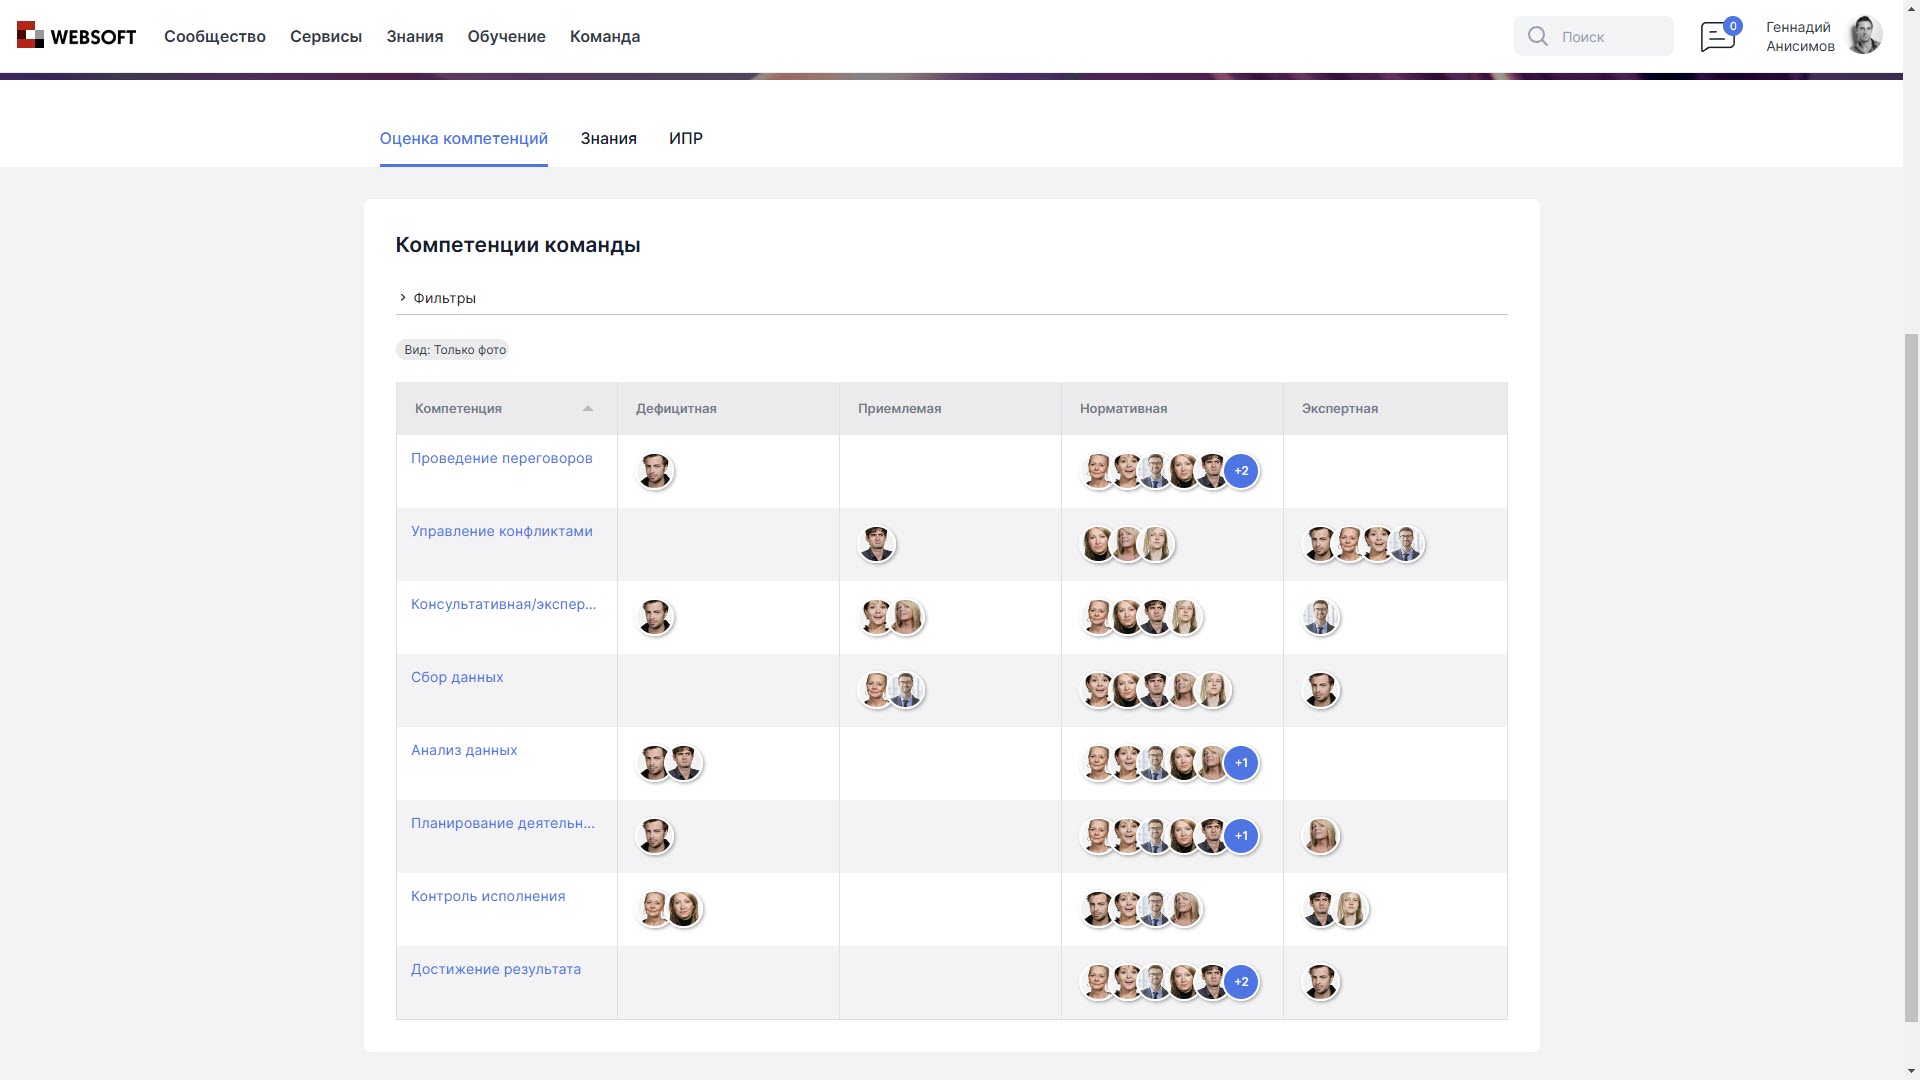
Task: Click the Поиск search input field
Action: [1600, 36]
